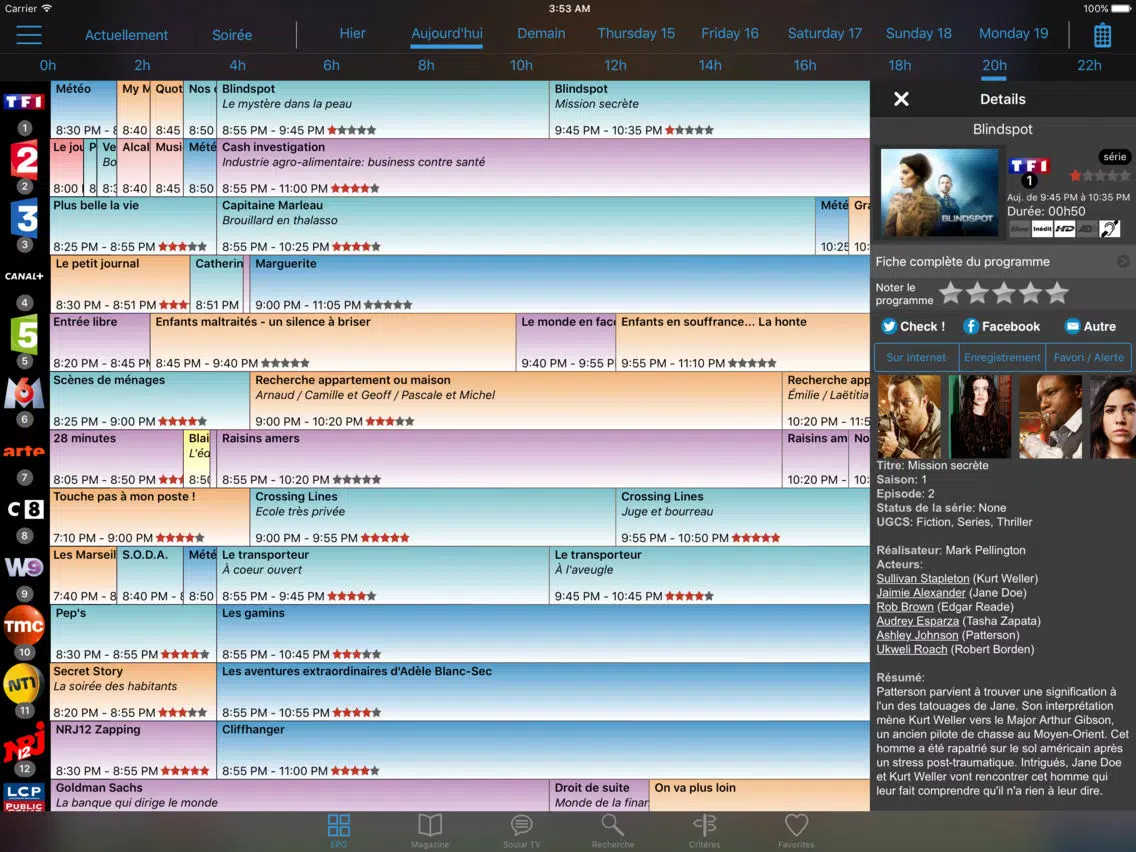Select the France 2 channel logo
This screenshot has width=1136, height=852.
(25, 159)
